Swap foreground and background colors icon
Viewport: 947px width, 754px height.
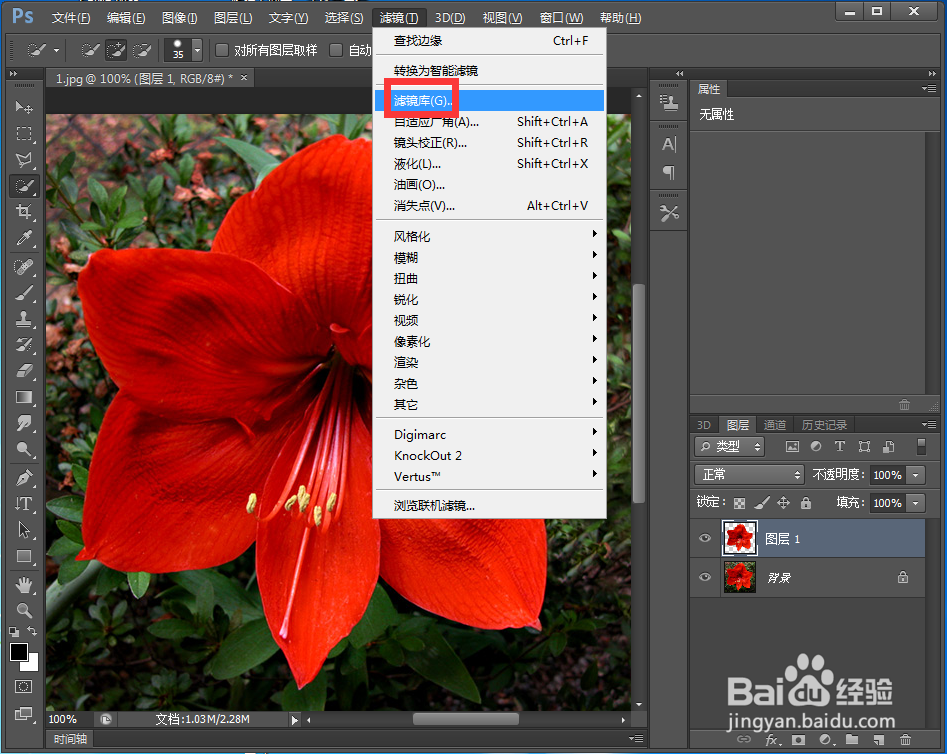point(32,631)
